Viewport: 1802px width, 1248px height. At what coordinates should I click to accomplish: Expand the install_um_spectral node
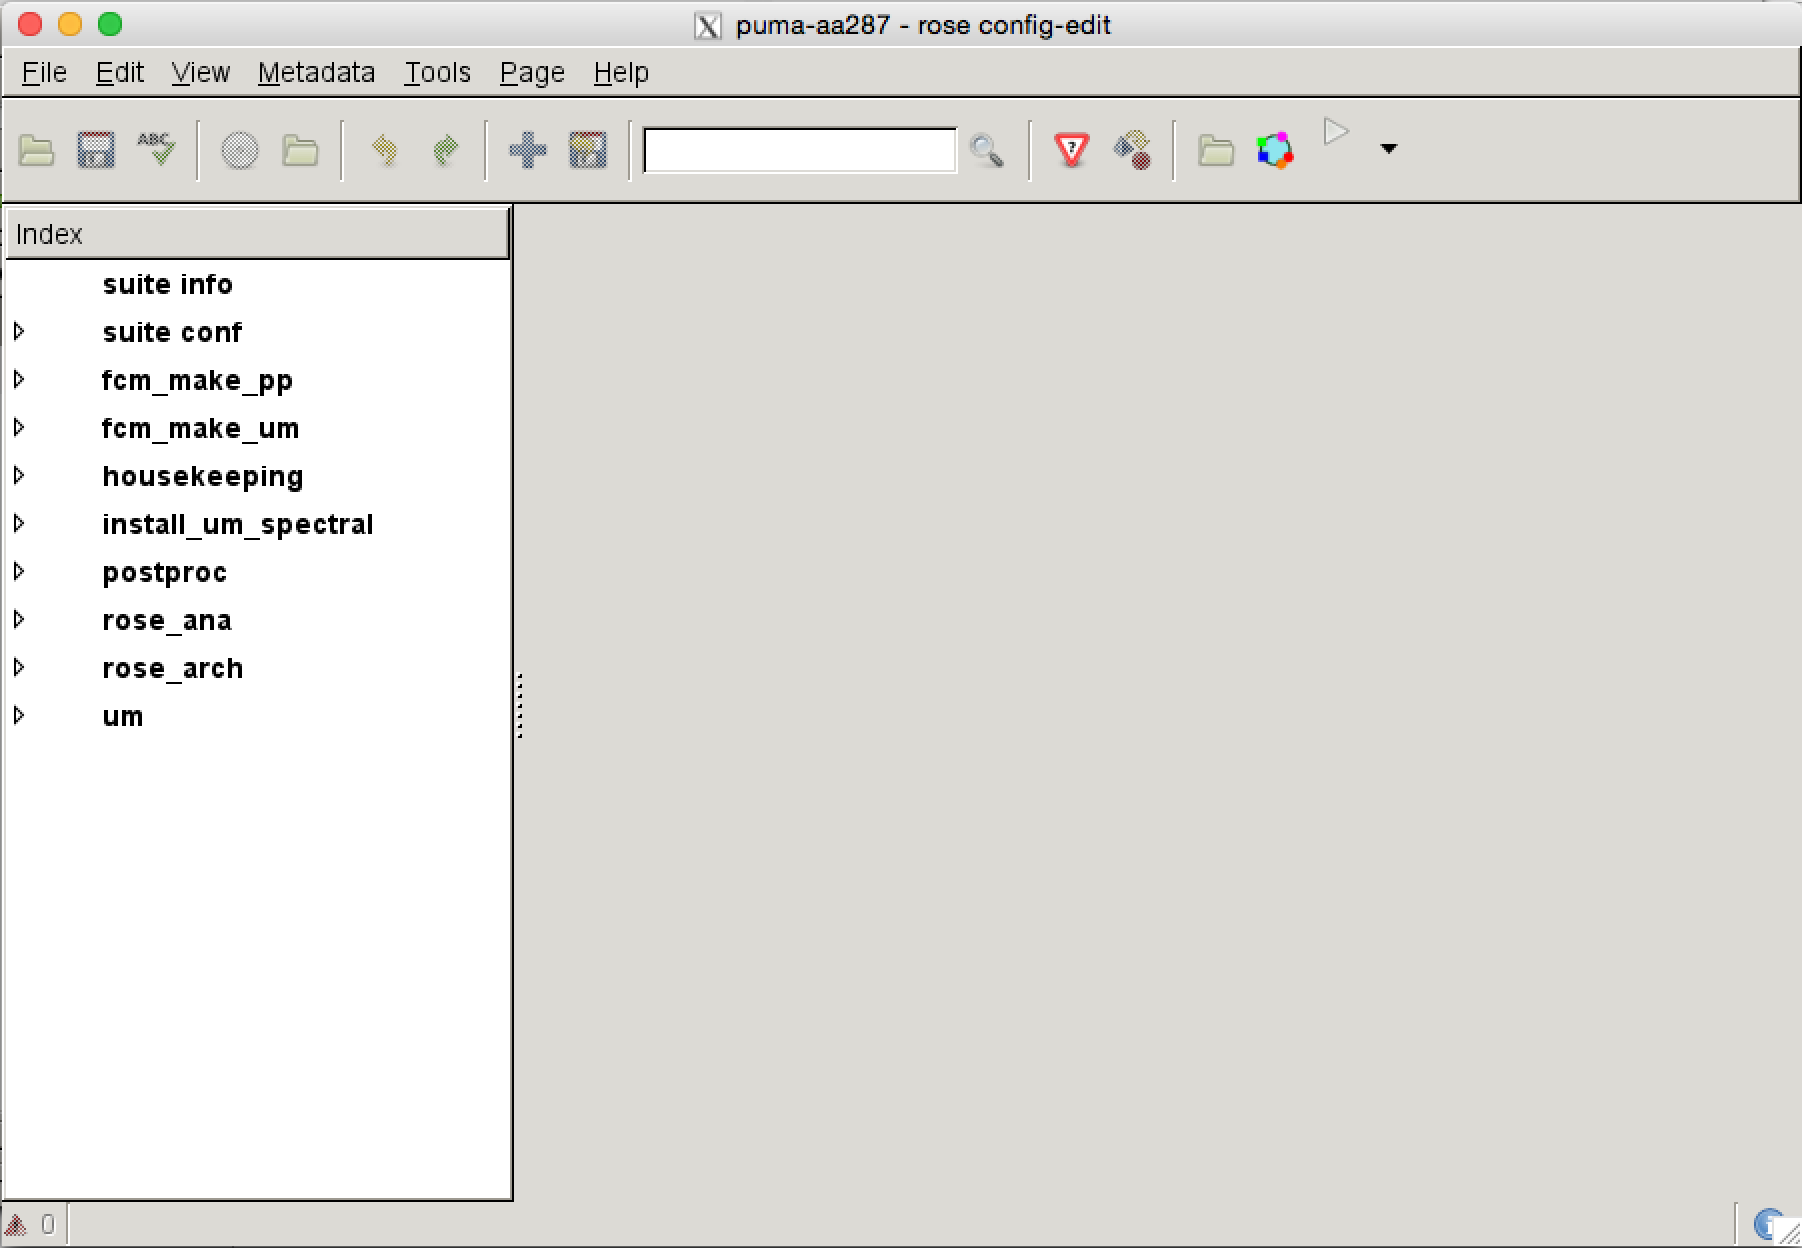[x=19, y=523]
